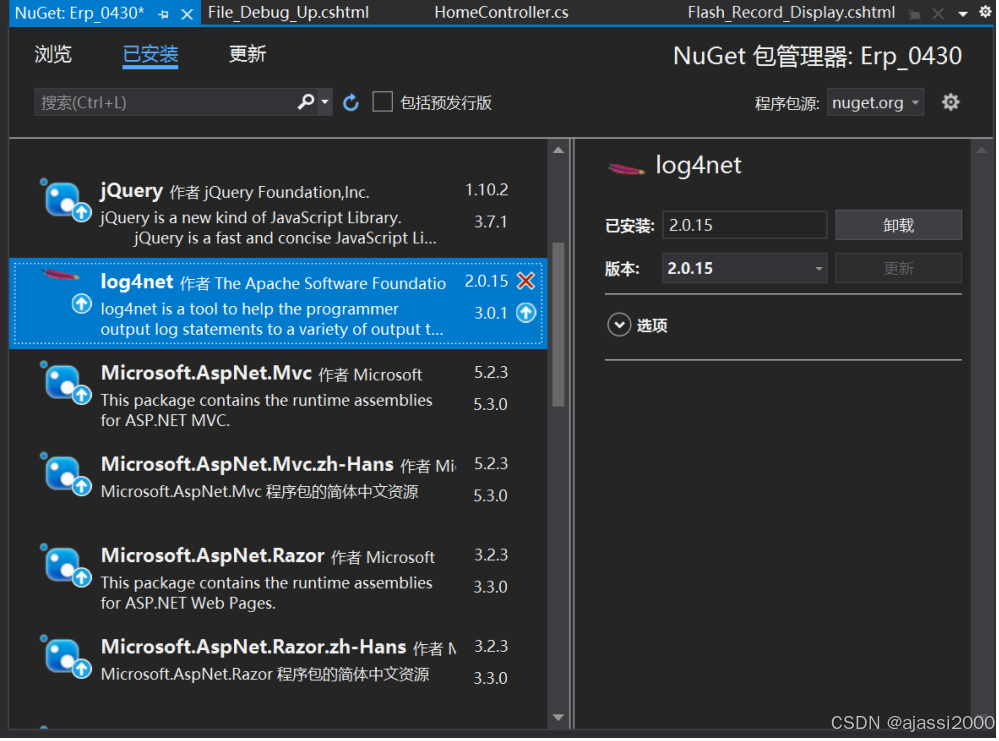The image size is (999, 741).
Task: Select Microsoft.AspNet.Razor.zh-Hans package name
Action: (254, 647)
